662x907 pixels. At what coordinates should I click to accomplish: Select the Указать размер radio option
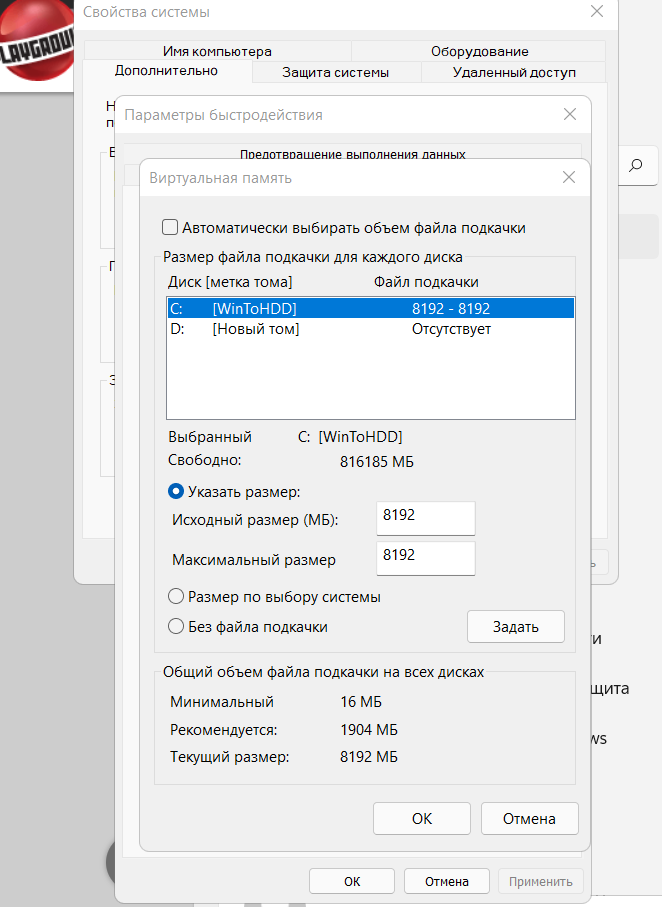[x=176, y=491]
